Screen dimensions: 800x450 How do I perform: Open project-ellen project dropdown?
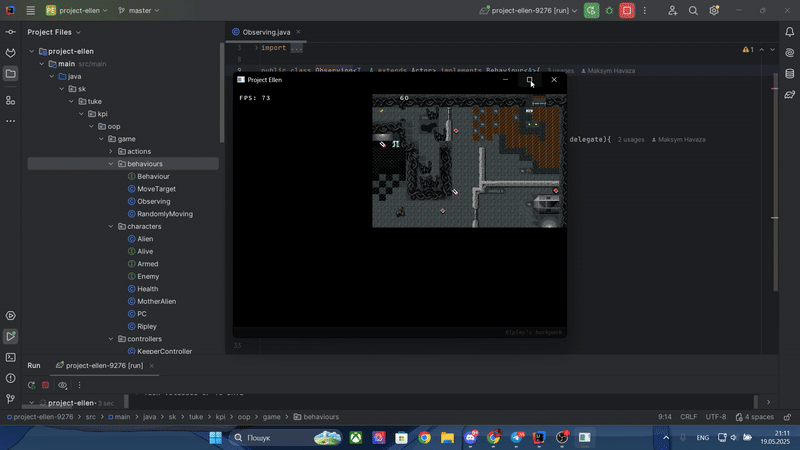click(77, 10)
